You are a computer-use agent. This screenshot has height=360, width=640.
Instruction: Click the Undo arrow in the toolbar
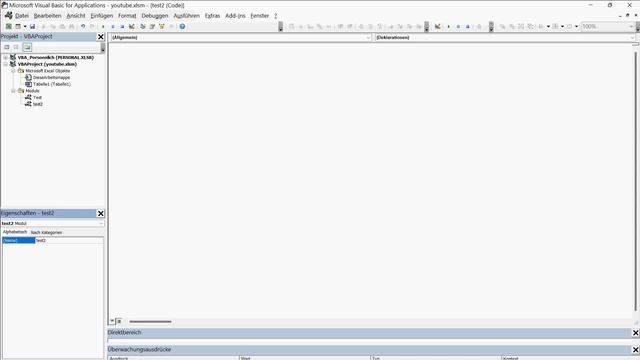(83, 27)
